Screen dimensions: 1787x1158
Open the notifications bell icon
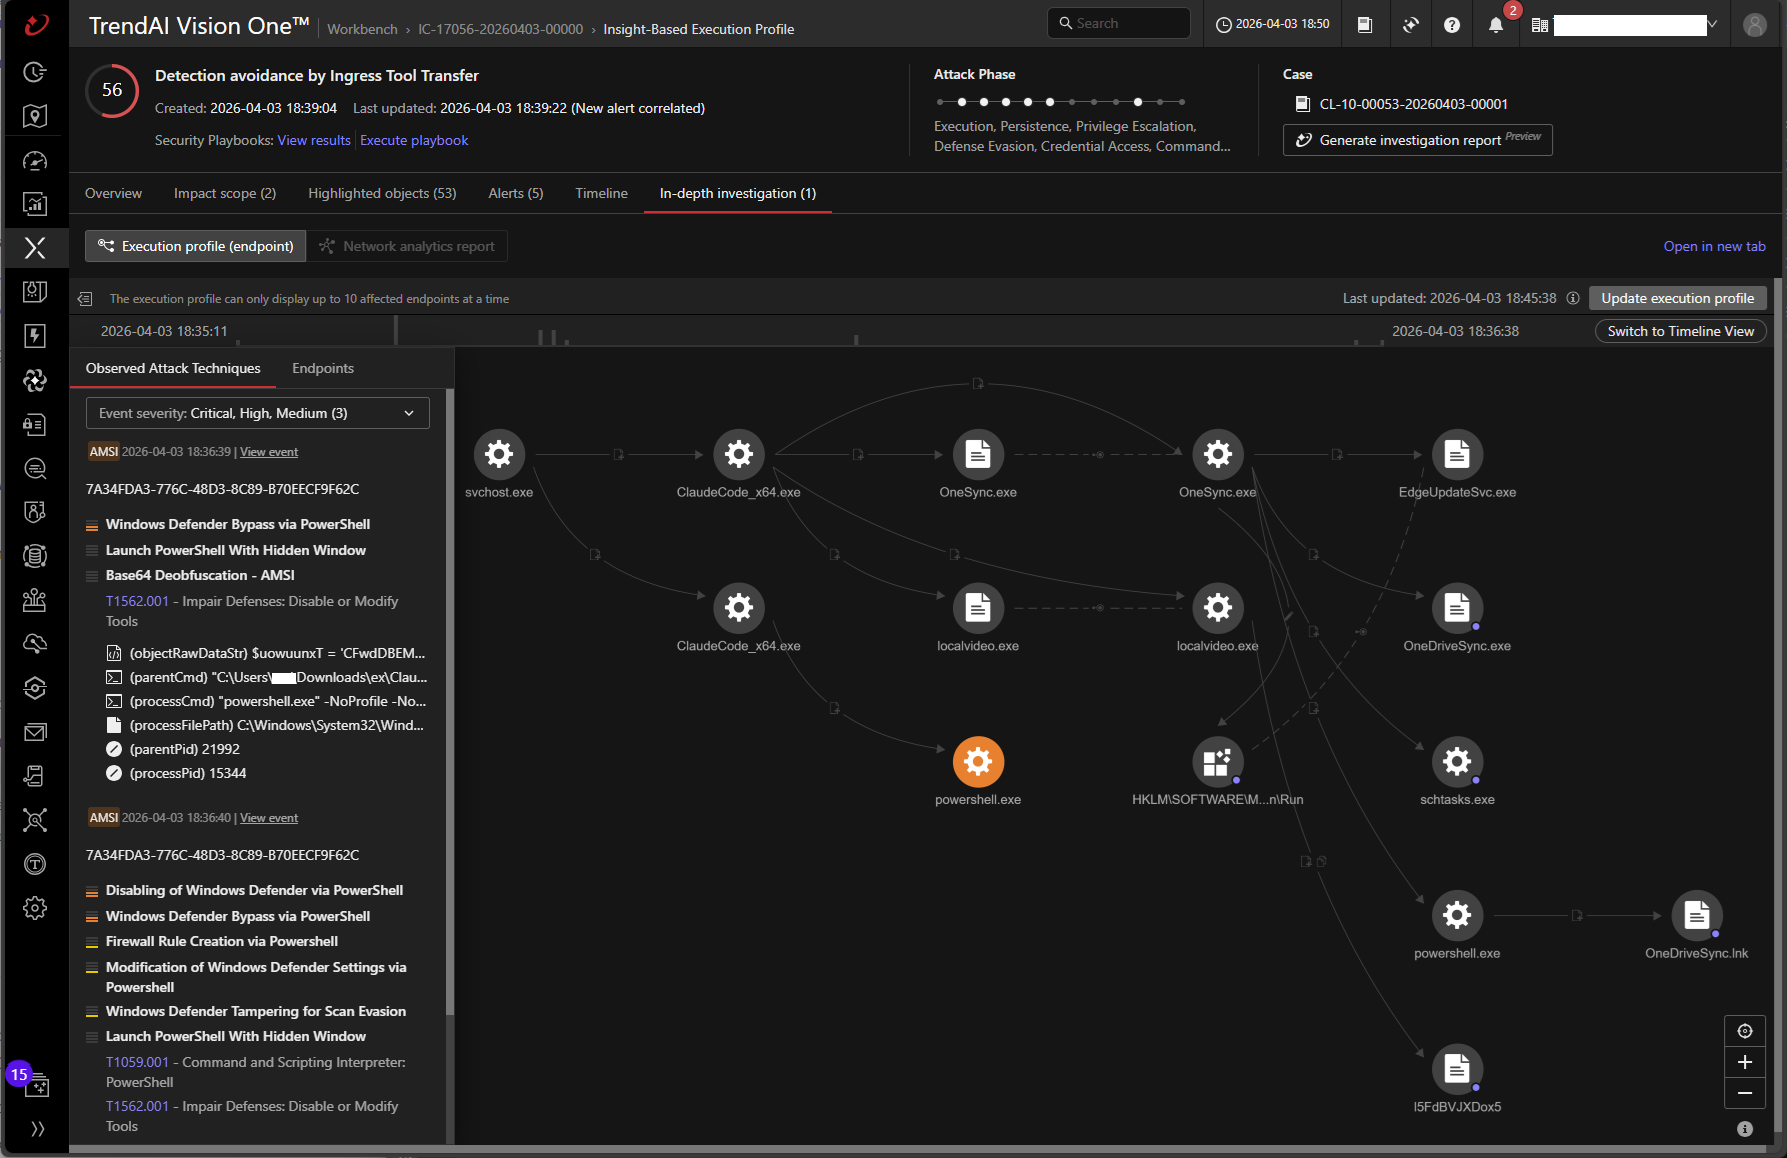pyautogui.click(x=1495, y=25)
